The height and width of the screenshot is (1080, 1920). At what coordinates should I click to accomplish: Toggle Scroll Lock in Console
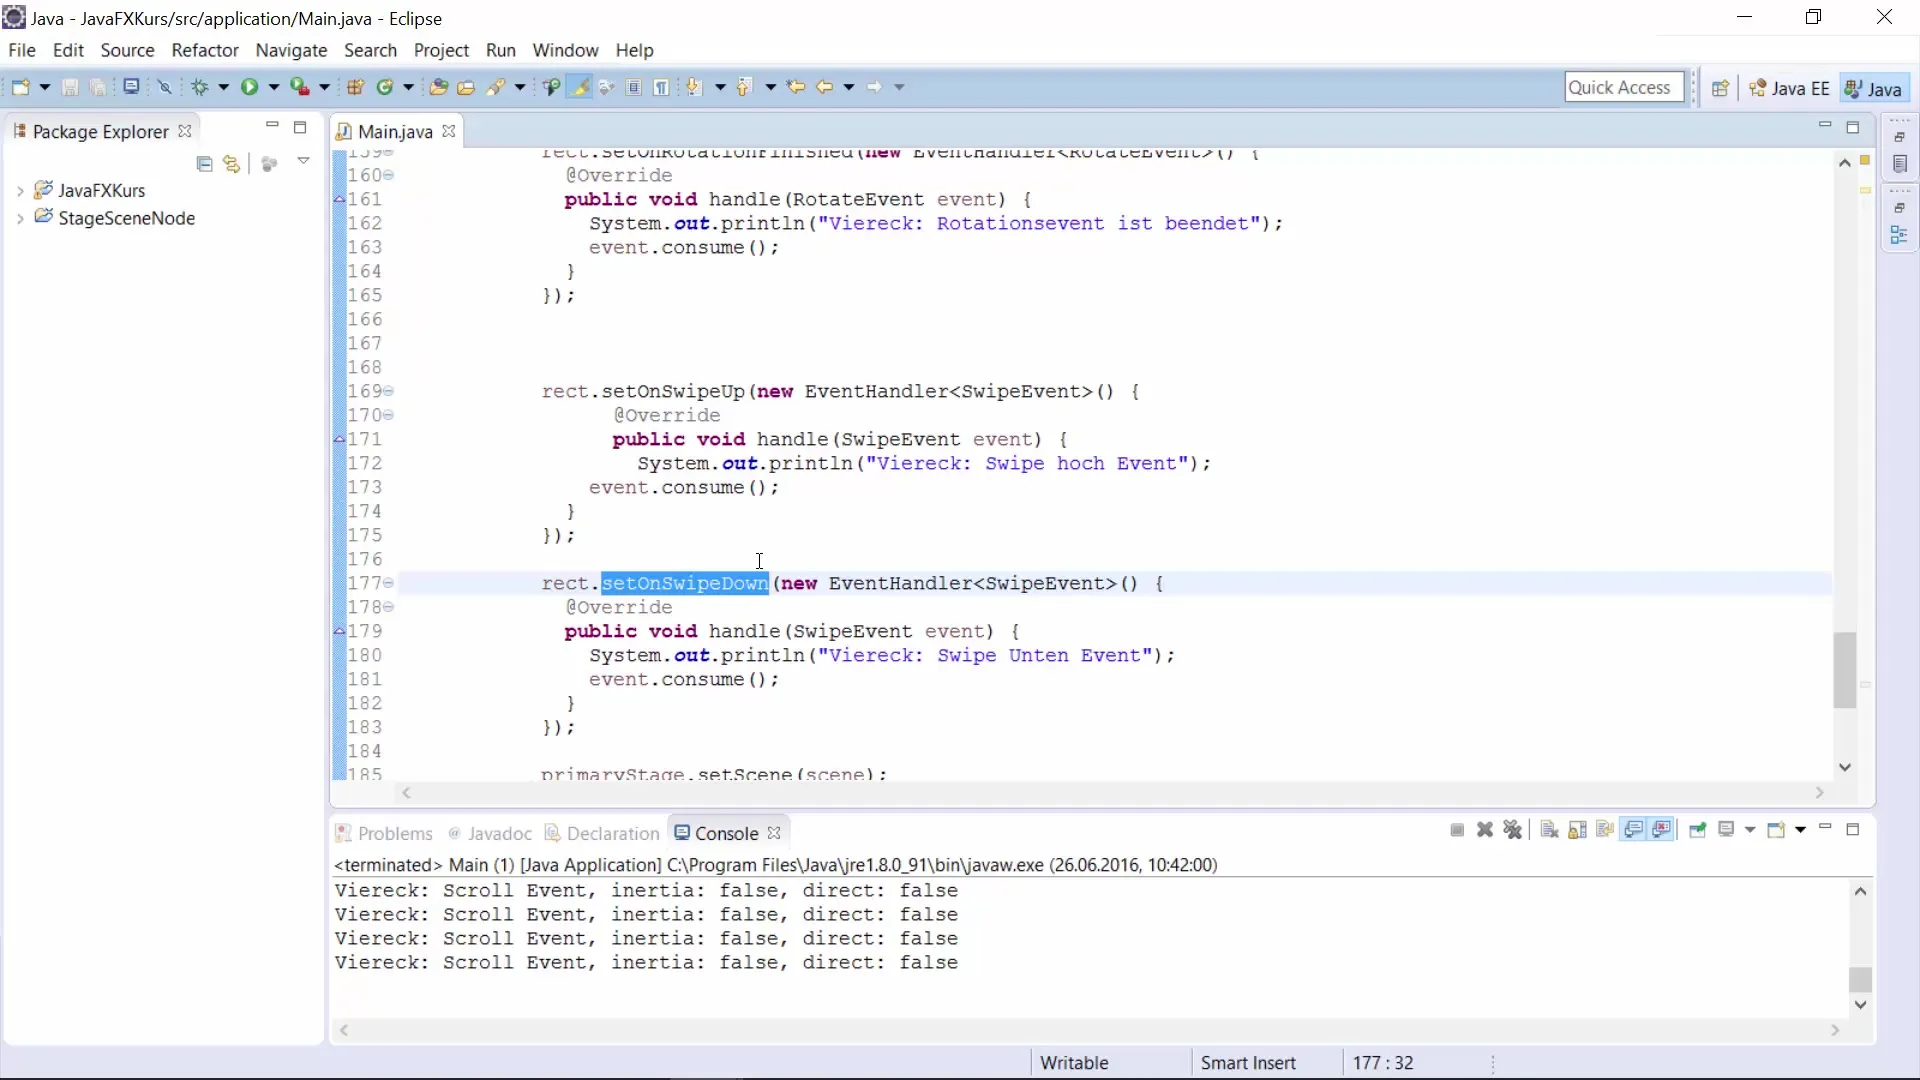(1578, 830)
